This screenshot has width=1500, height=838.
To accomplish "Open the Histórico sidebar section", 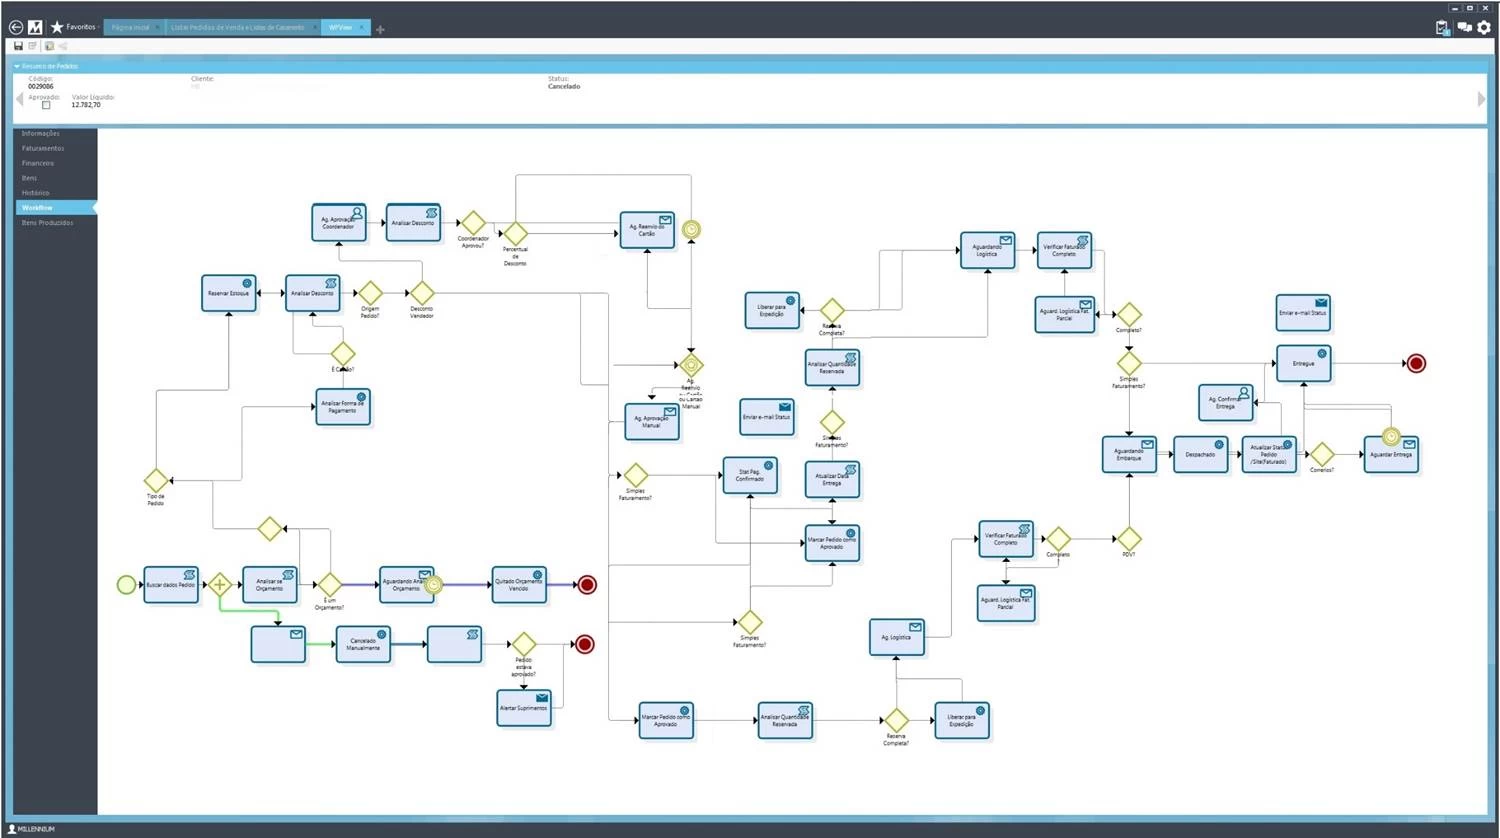I will [36, 193].
